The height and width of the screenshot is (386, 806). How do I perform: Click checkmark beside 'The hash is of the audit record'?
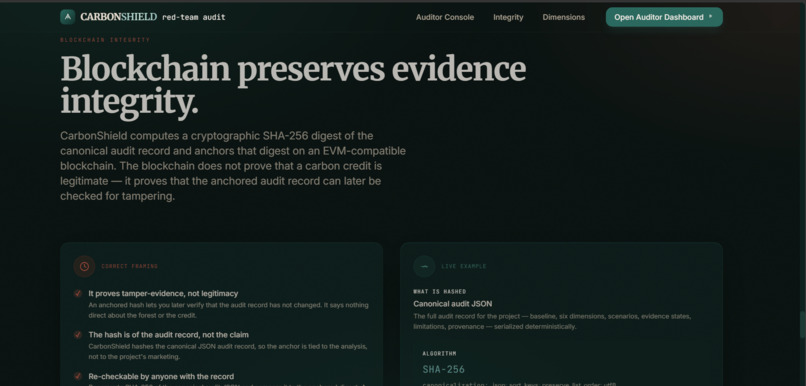click(x=78, y=335)
